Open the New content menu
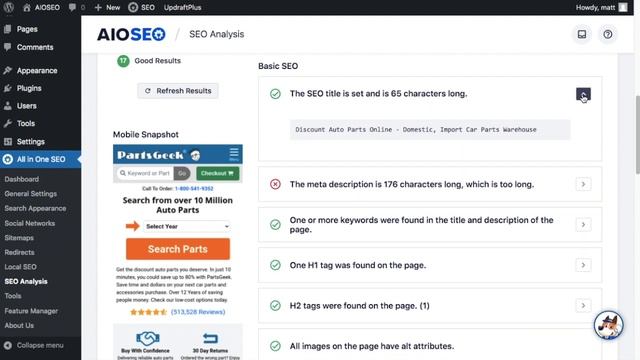The width and height of the screenshot is (640, 360). [107, 7]
